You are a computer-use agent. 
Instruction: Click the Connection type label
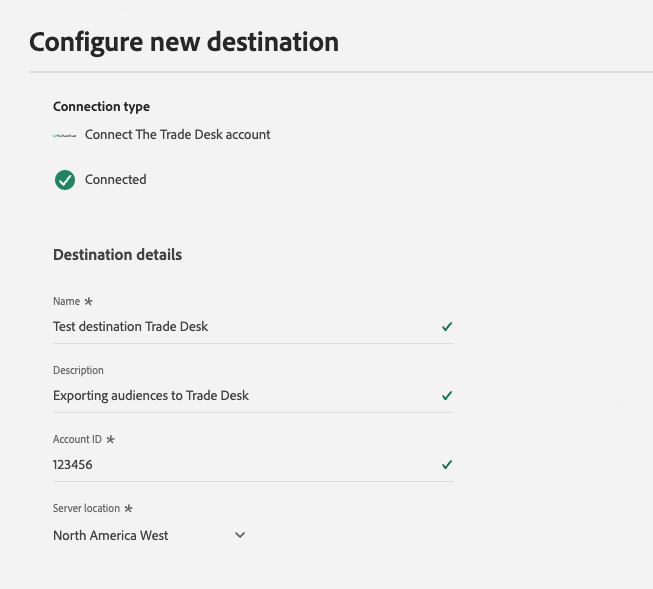coord(101,106)
